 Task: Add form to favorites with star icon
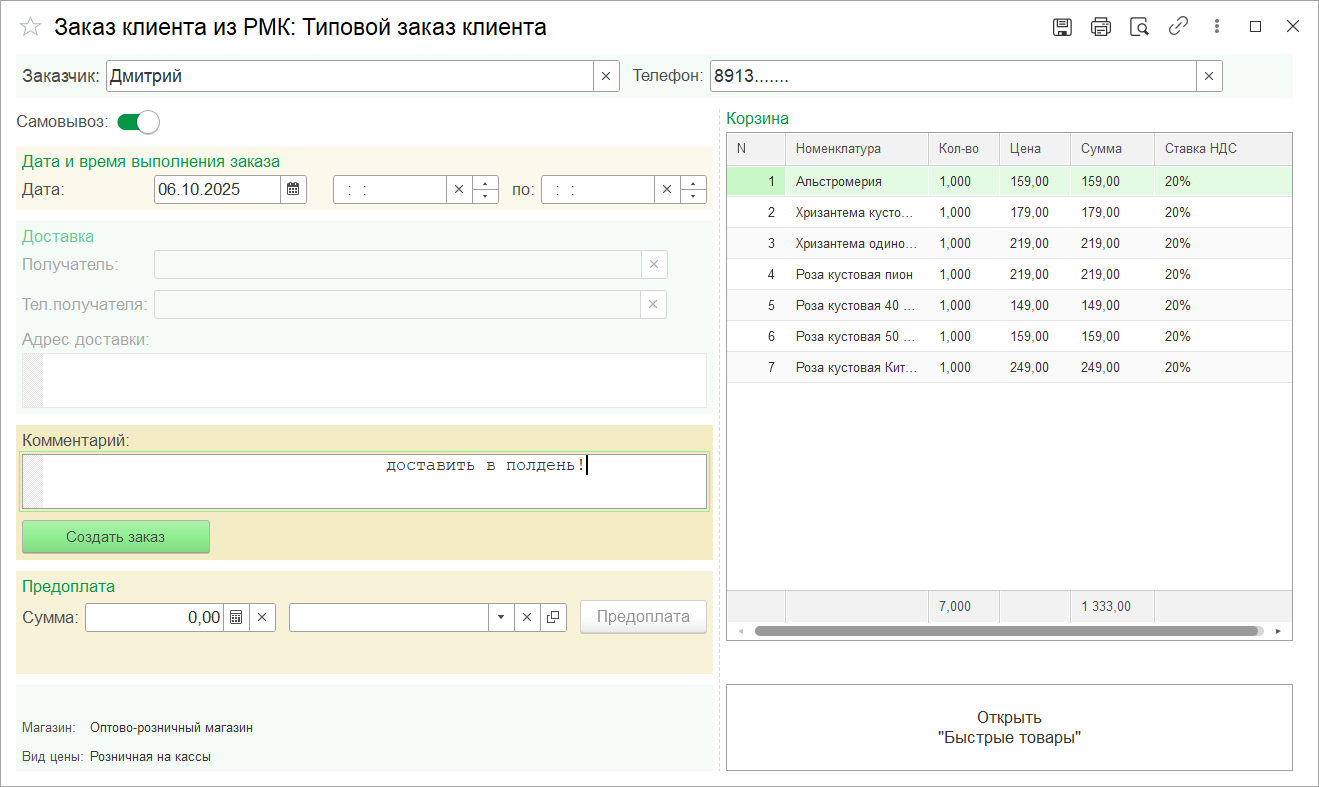(x=31, y=27)
